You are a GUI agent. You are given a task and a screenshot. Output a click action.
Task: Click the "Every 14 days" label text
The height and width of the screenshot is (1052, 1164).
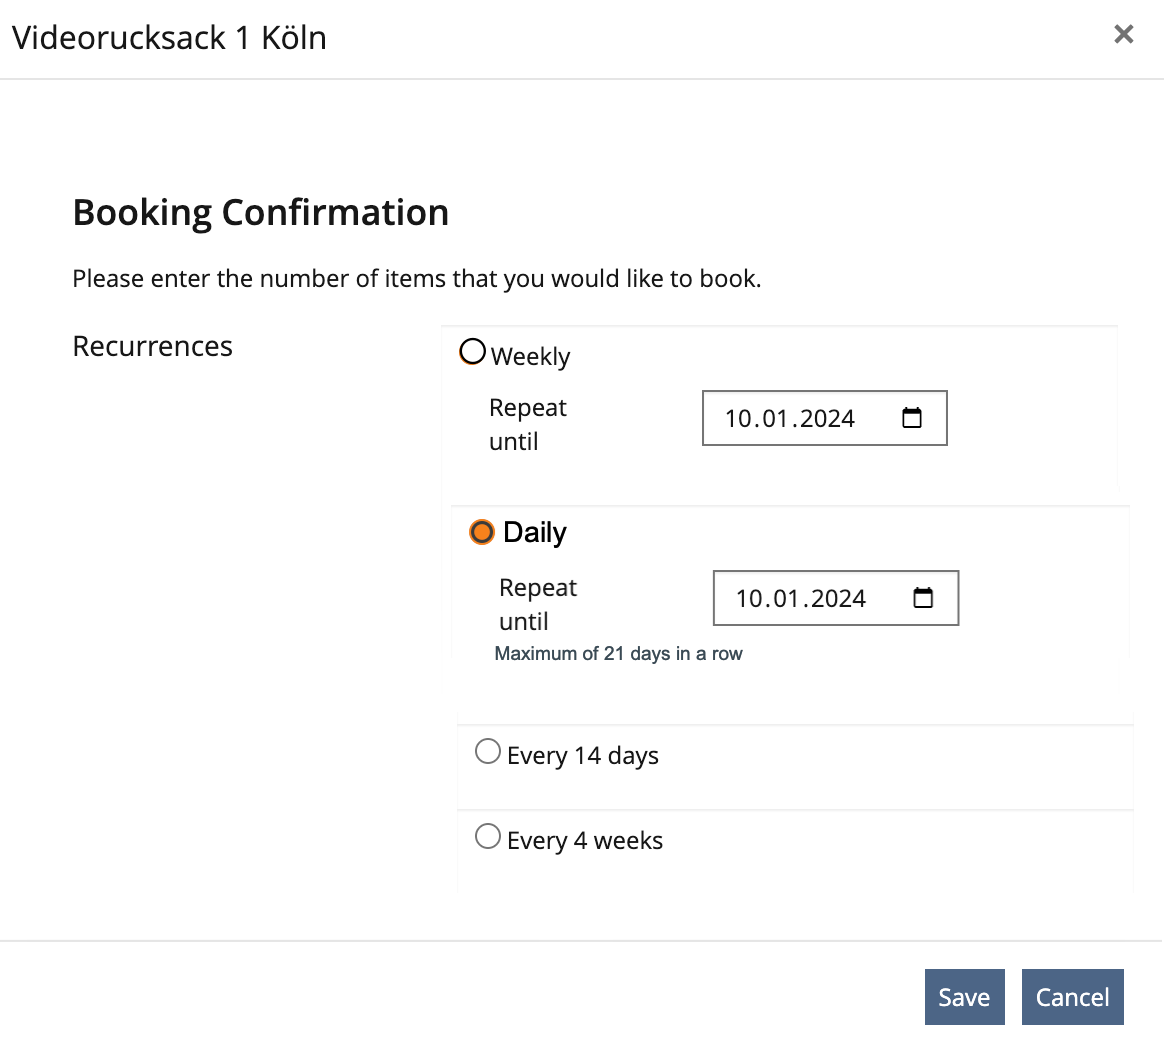point(583,756)
